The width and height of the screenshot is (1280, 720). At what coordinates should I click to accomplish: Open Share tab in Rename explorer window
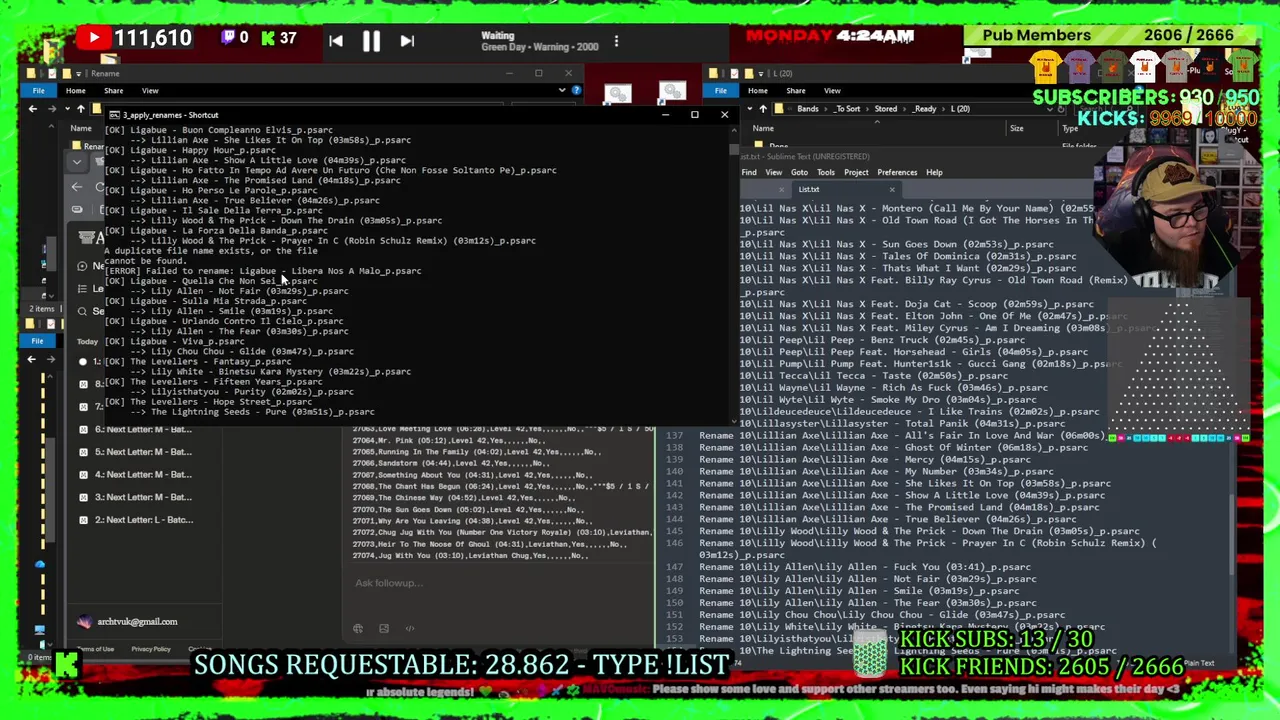point(113,91)
